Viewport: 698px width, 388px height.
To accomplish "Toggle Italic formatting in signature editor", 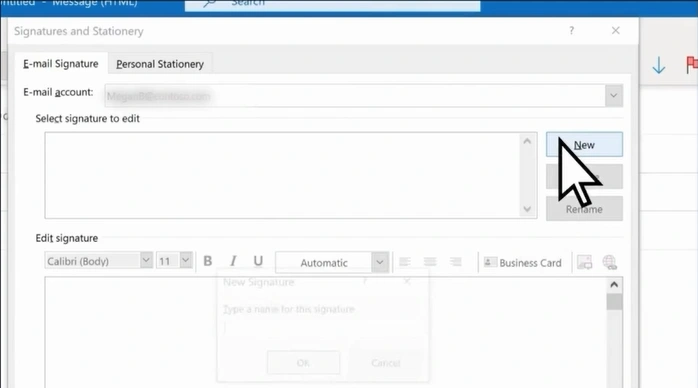I will 233,261.
